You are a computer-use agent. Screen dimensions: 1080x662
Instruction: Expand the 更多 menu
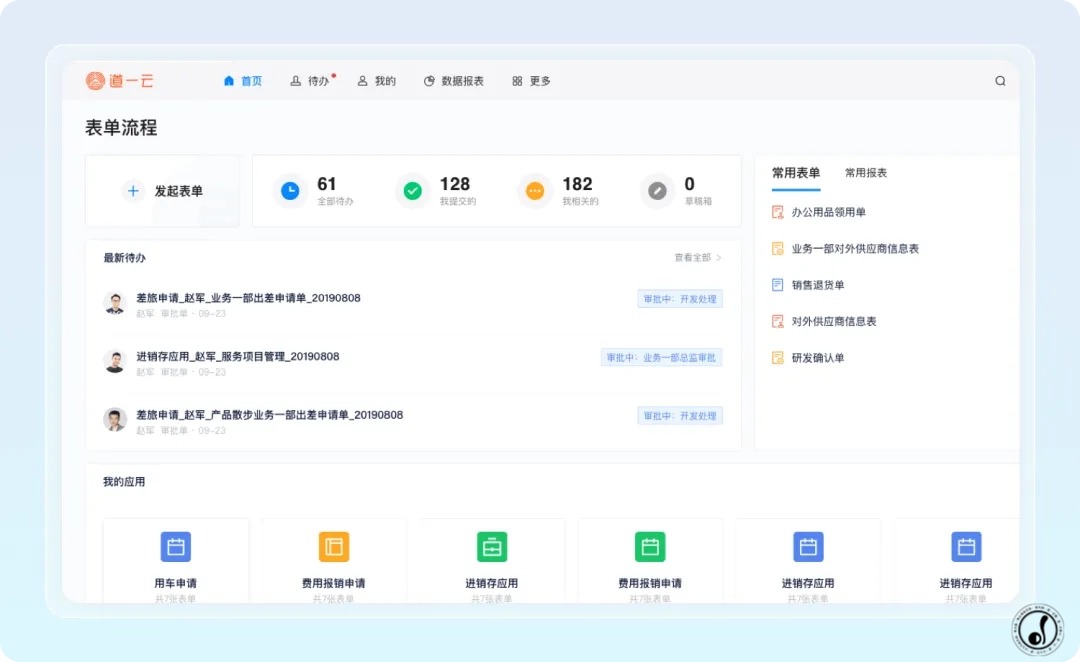click(531, 81)
